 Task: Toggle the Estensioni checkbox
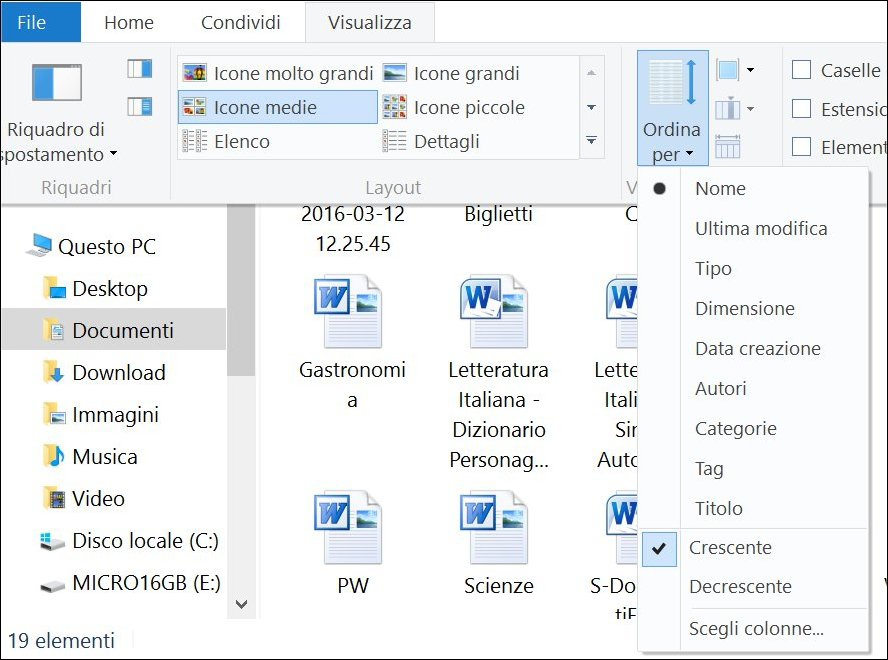click(801, 109)
